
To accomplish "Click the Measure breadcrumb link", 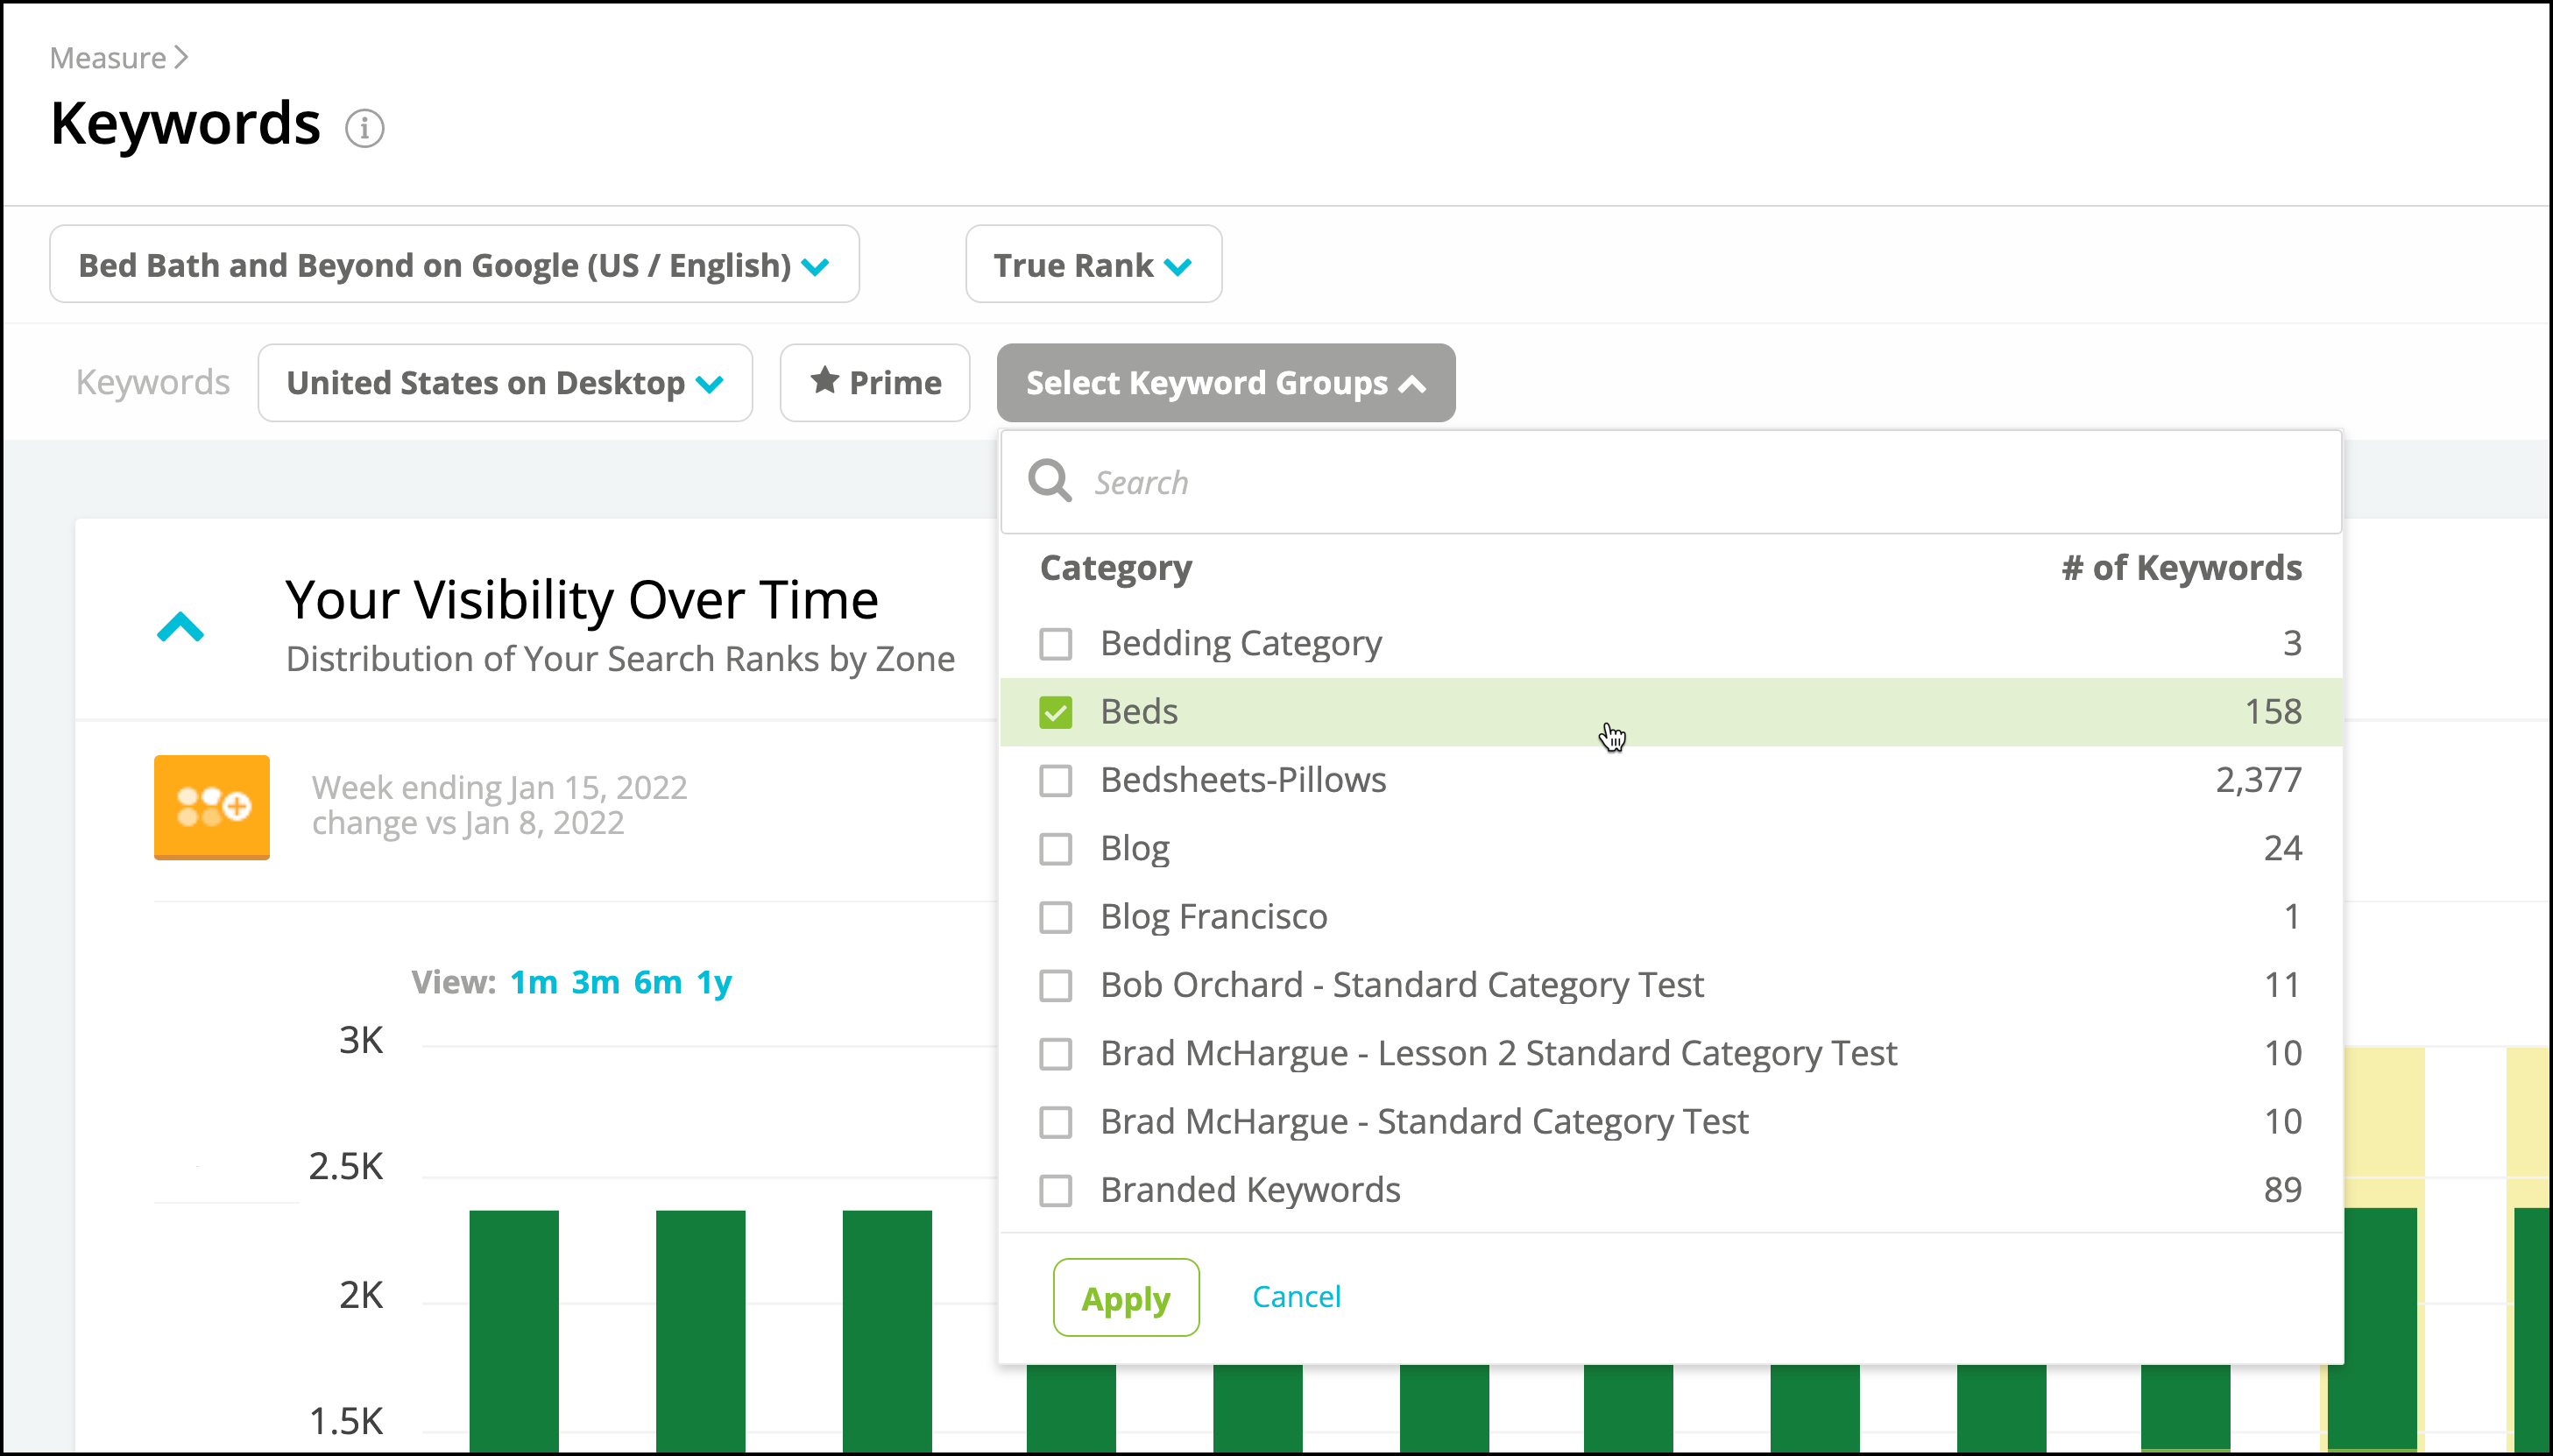I will click(108, 58).
